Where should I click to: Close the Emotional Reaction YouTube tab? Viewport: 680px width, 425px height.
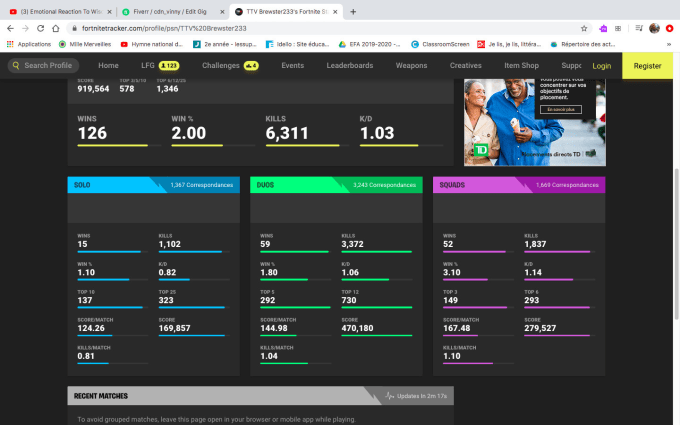click(109, 12)
